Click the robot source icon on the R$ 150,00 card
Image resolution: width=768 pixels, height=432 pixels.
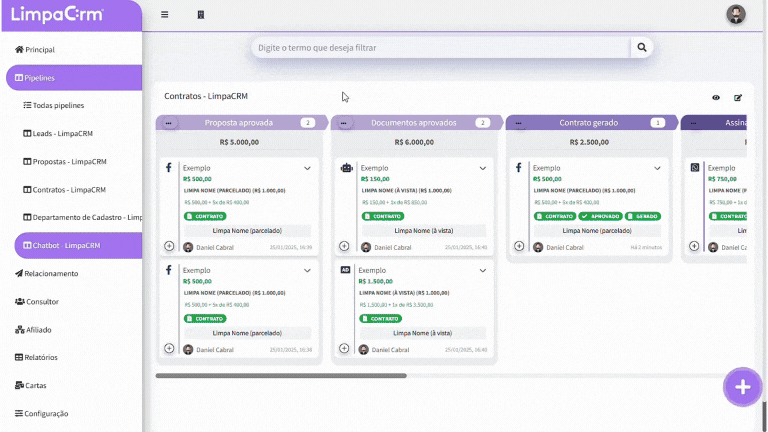tap(347, 168)
